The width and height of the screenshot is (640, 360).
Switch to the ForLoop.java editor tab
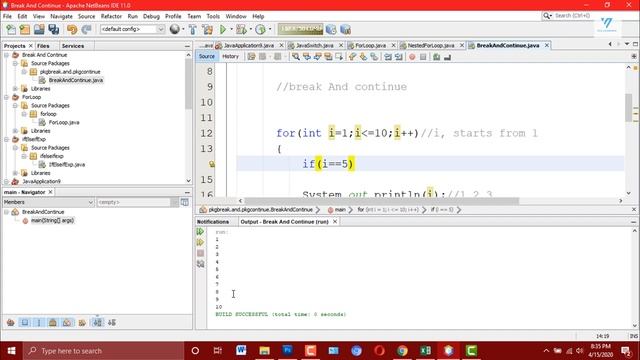tap(371, 45)
